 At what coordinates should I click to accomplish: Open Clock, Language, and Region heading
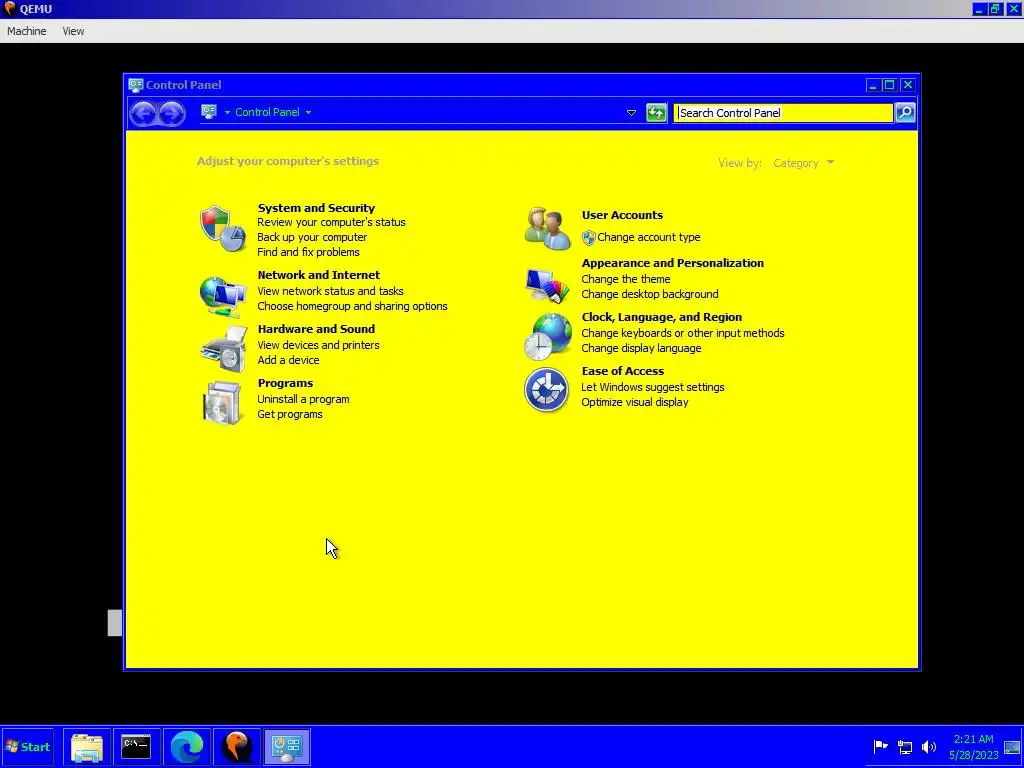click(x=662, y=317)
